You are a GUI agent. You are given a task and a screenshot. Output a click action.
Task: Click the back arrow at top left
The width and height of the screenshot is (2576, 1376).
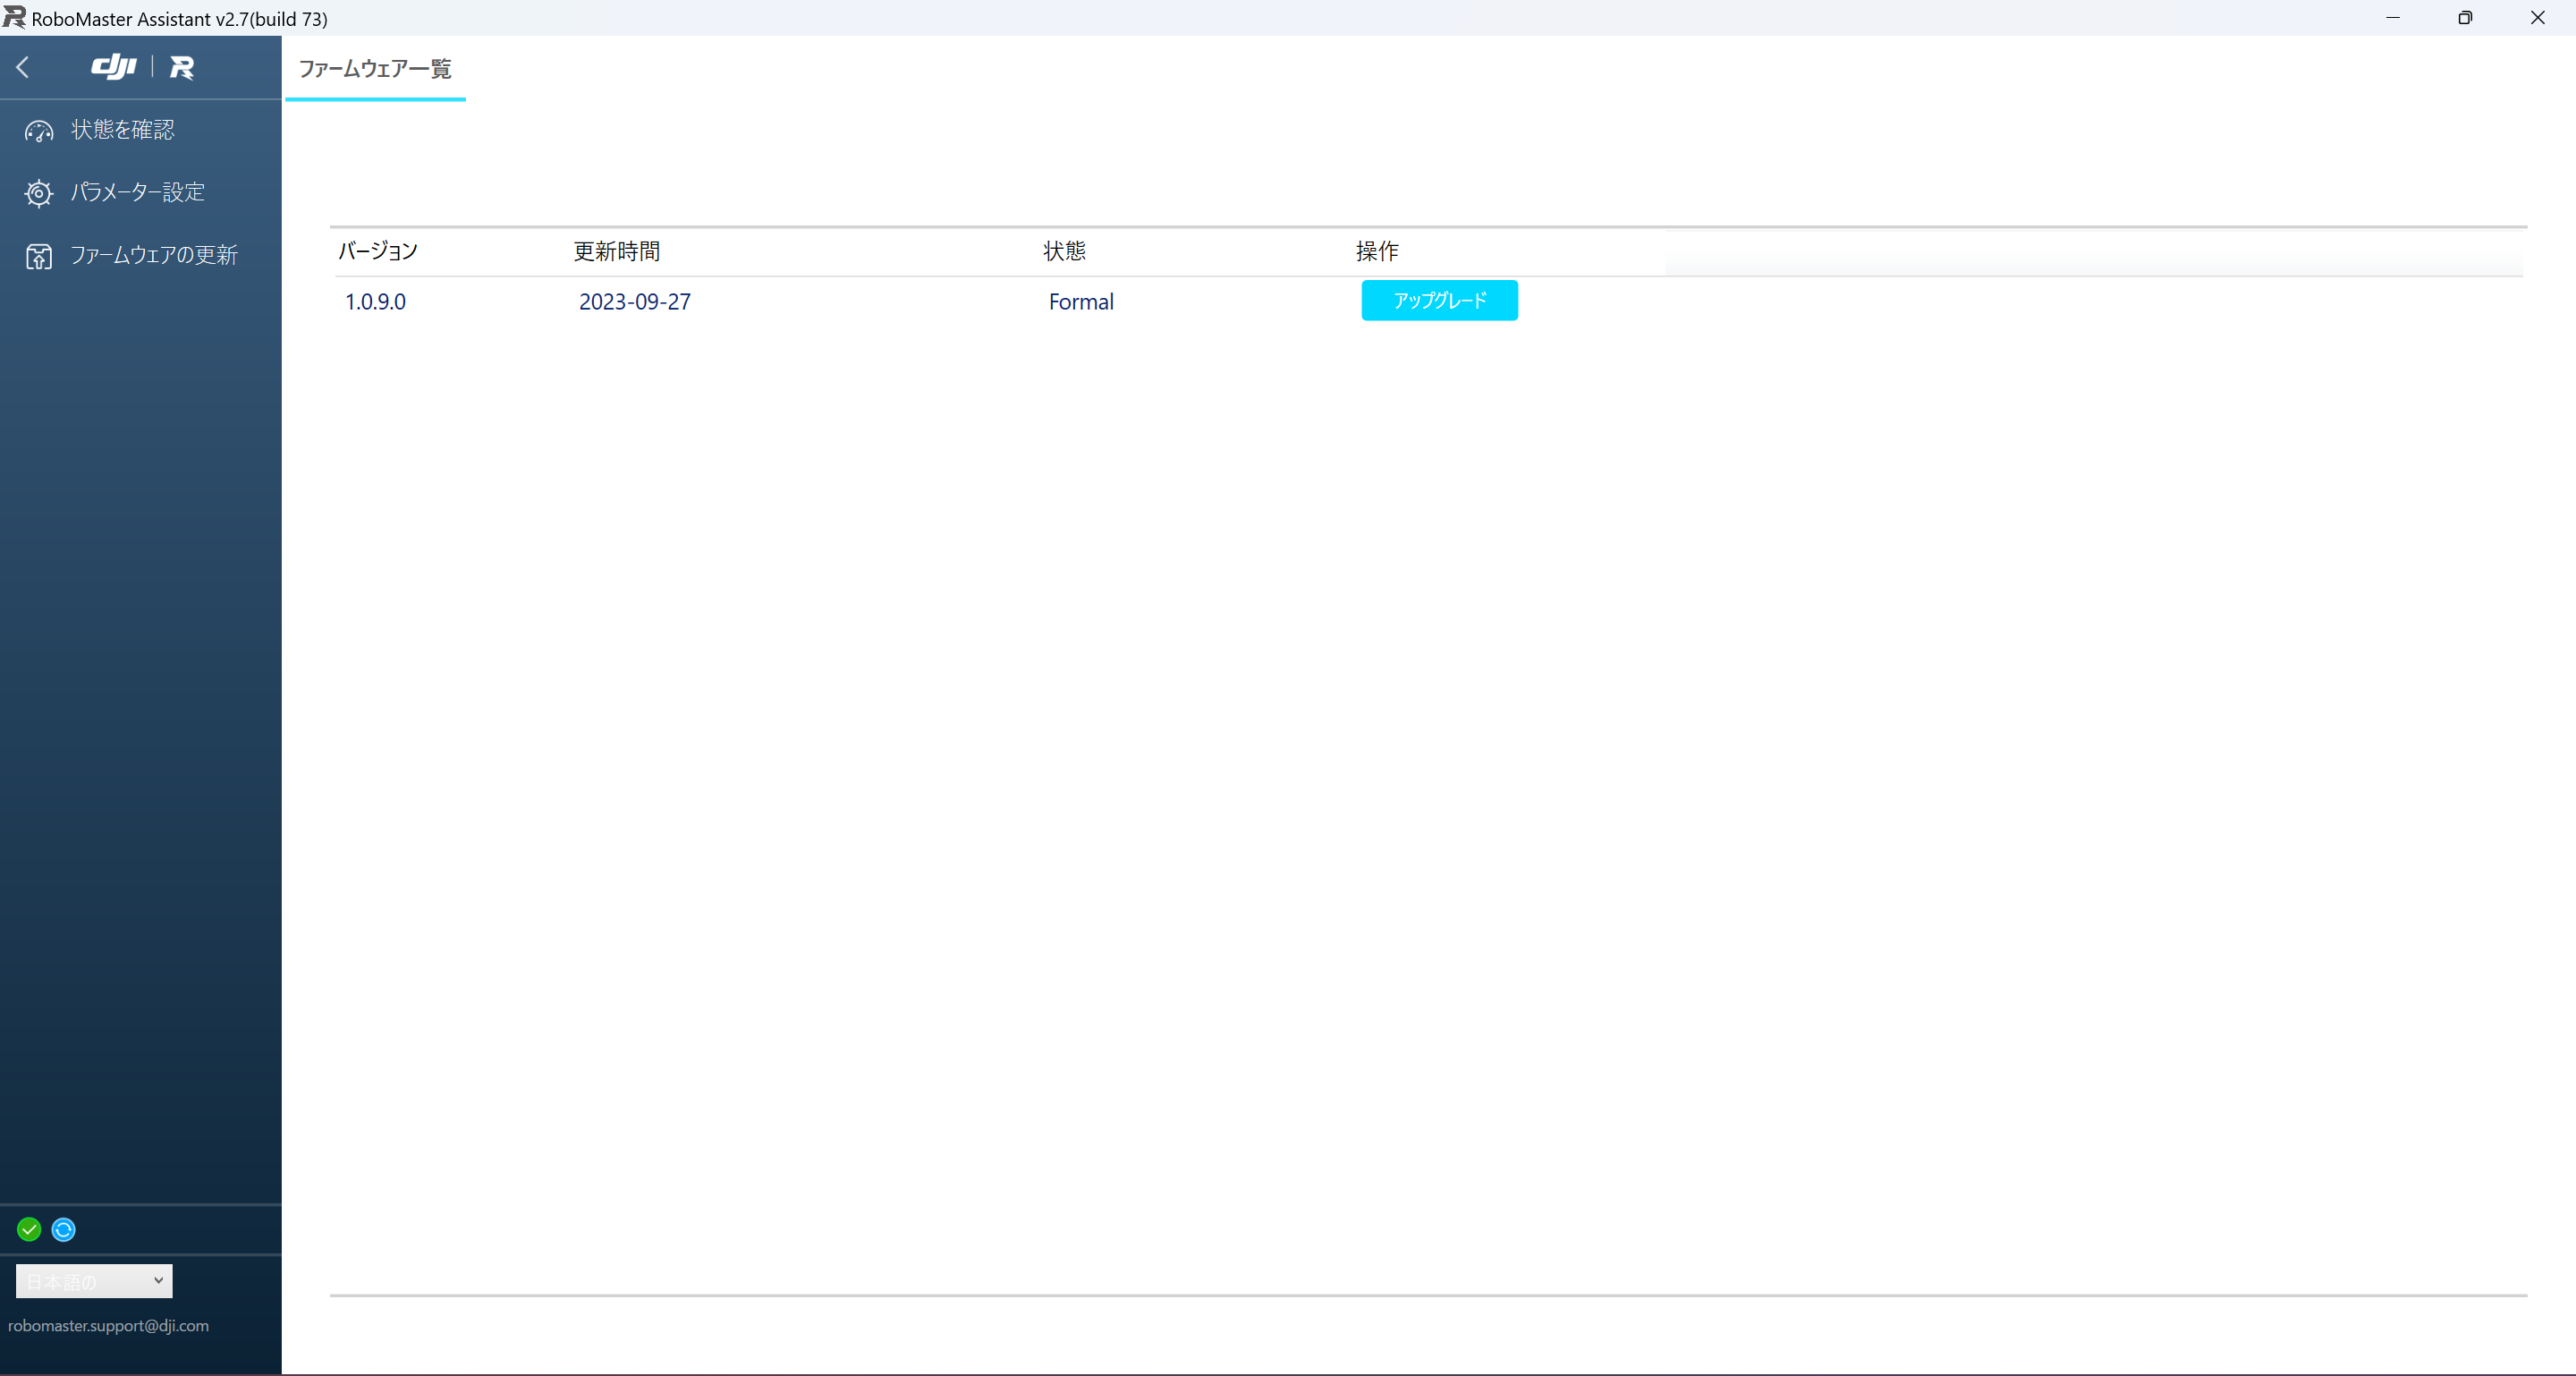[x=22, y=67]
